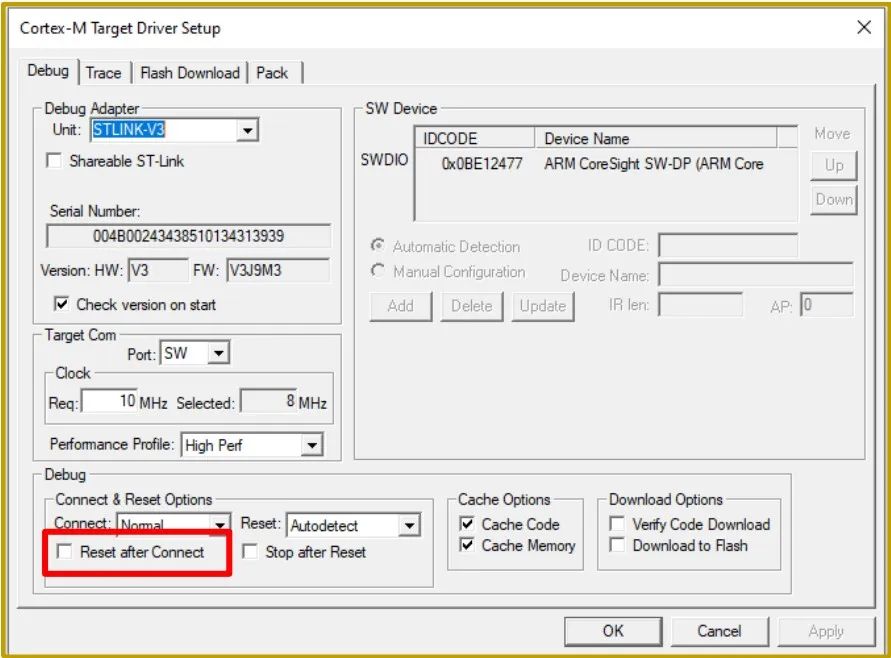Check the Download to Flash option
Screen dimensions: 891x658
(x=618, y=546)
